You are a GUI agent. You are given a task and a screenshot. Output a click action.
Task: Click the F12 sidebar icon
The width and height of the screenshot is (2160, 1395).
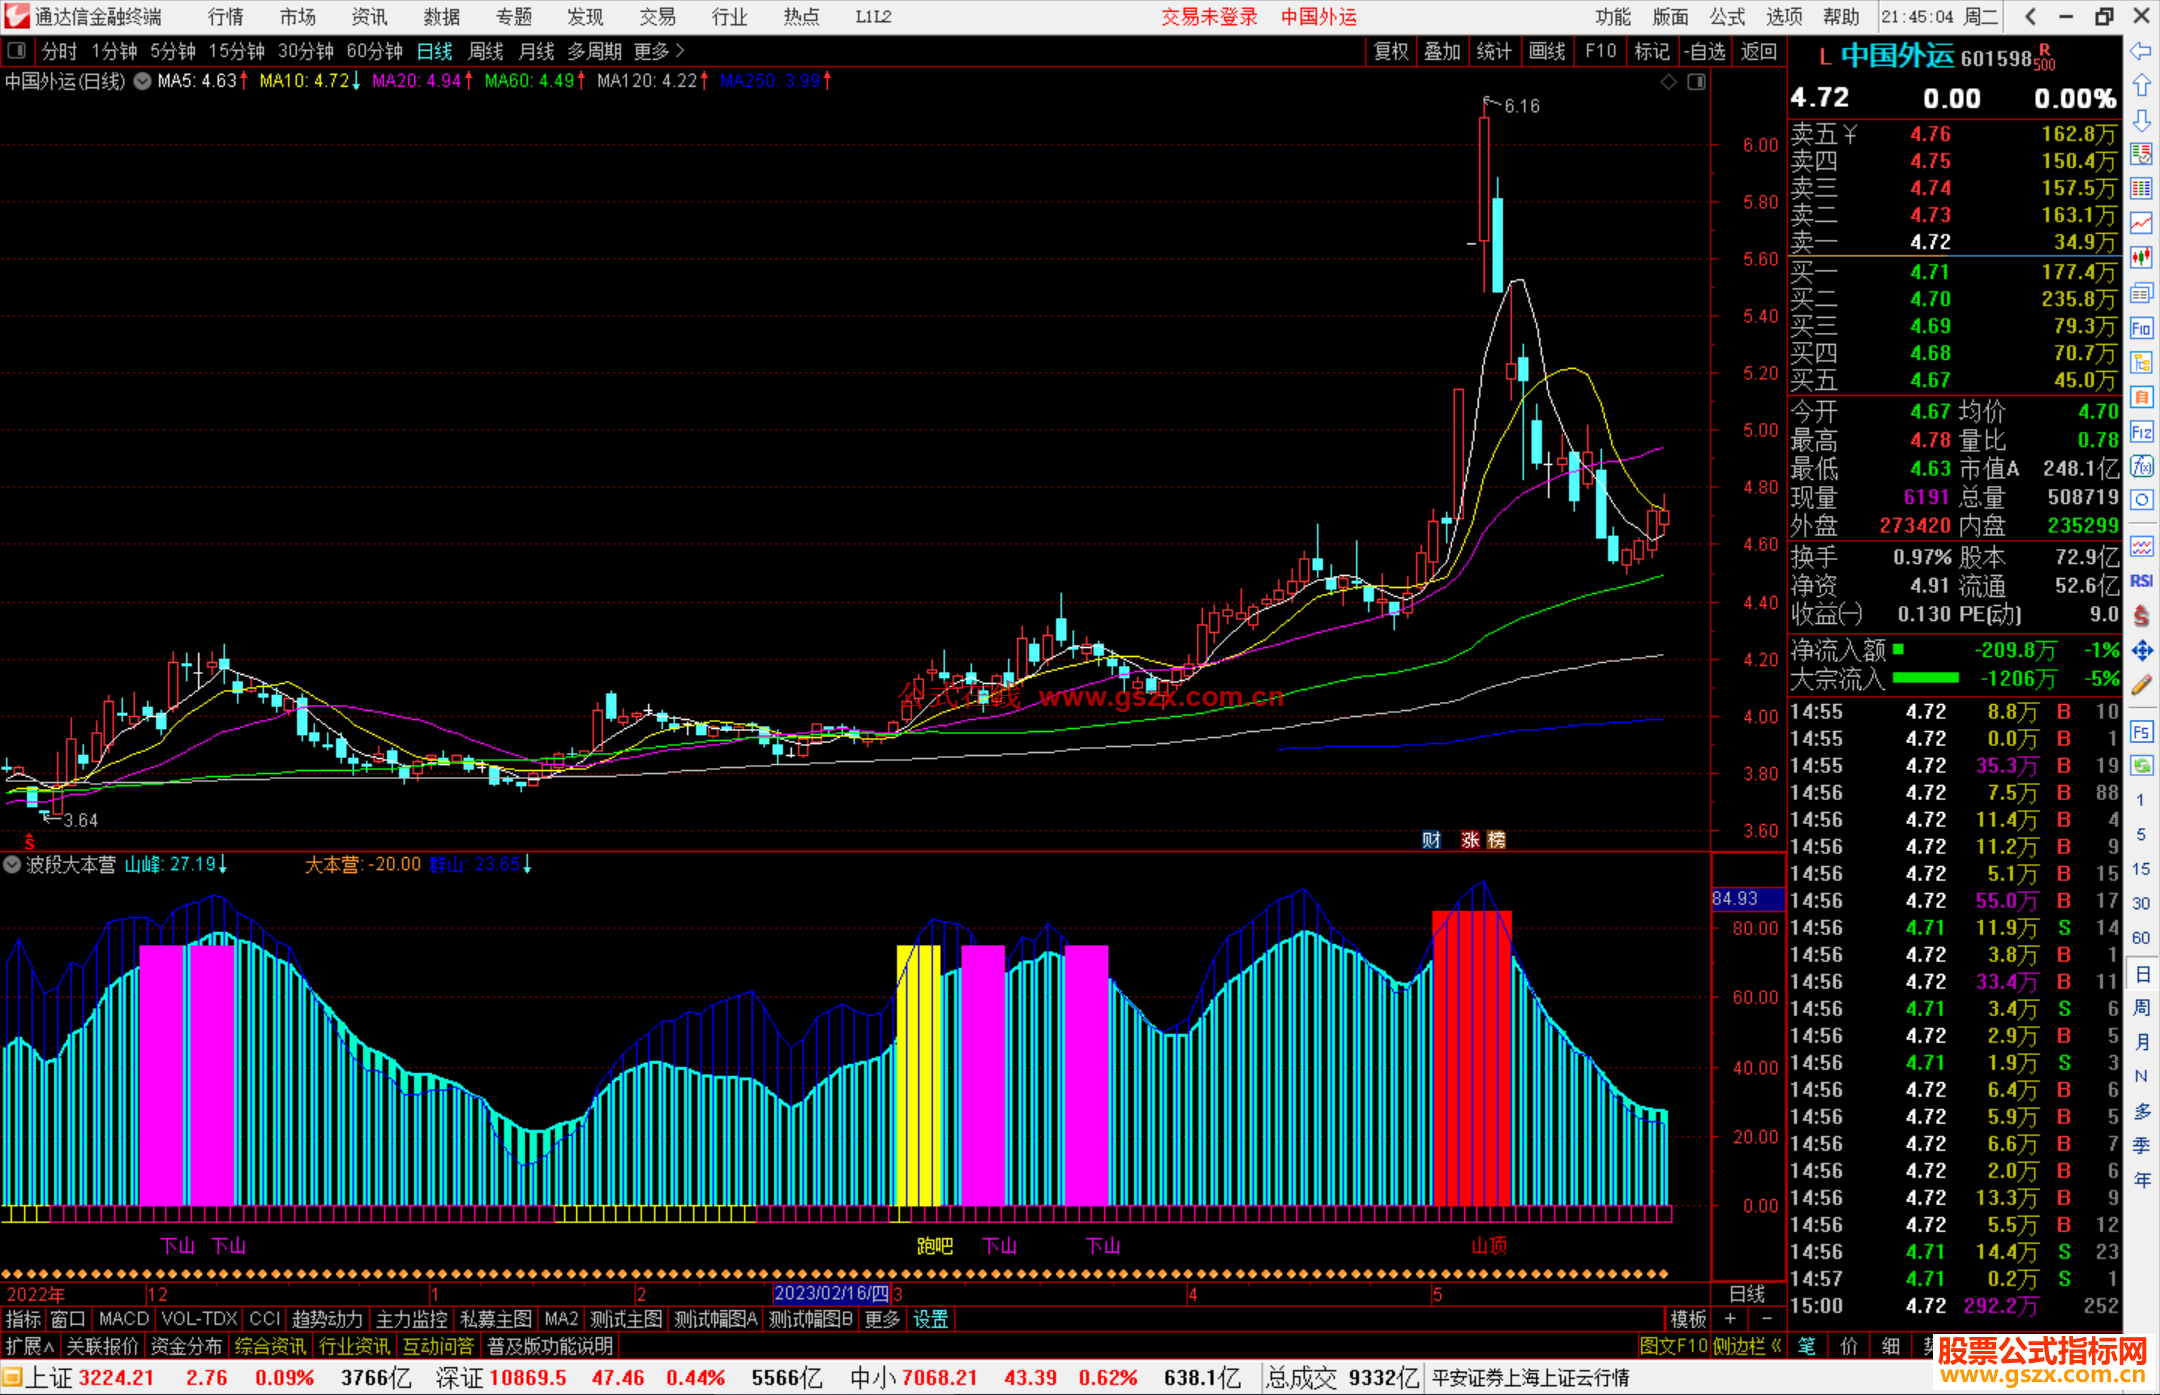click(2141, 432)
